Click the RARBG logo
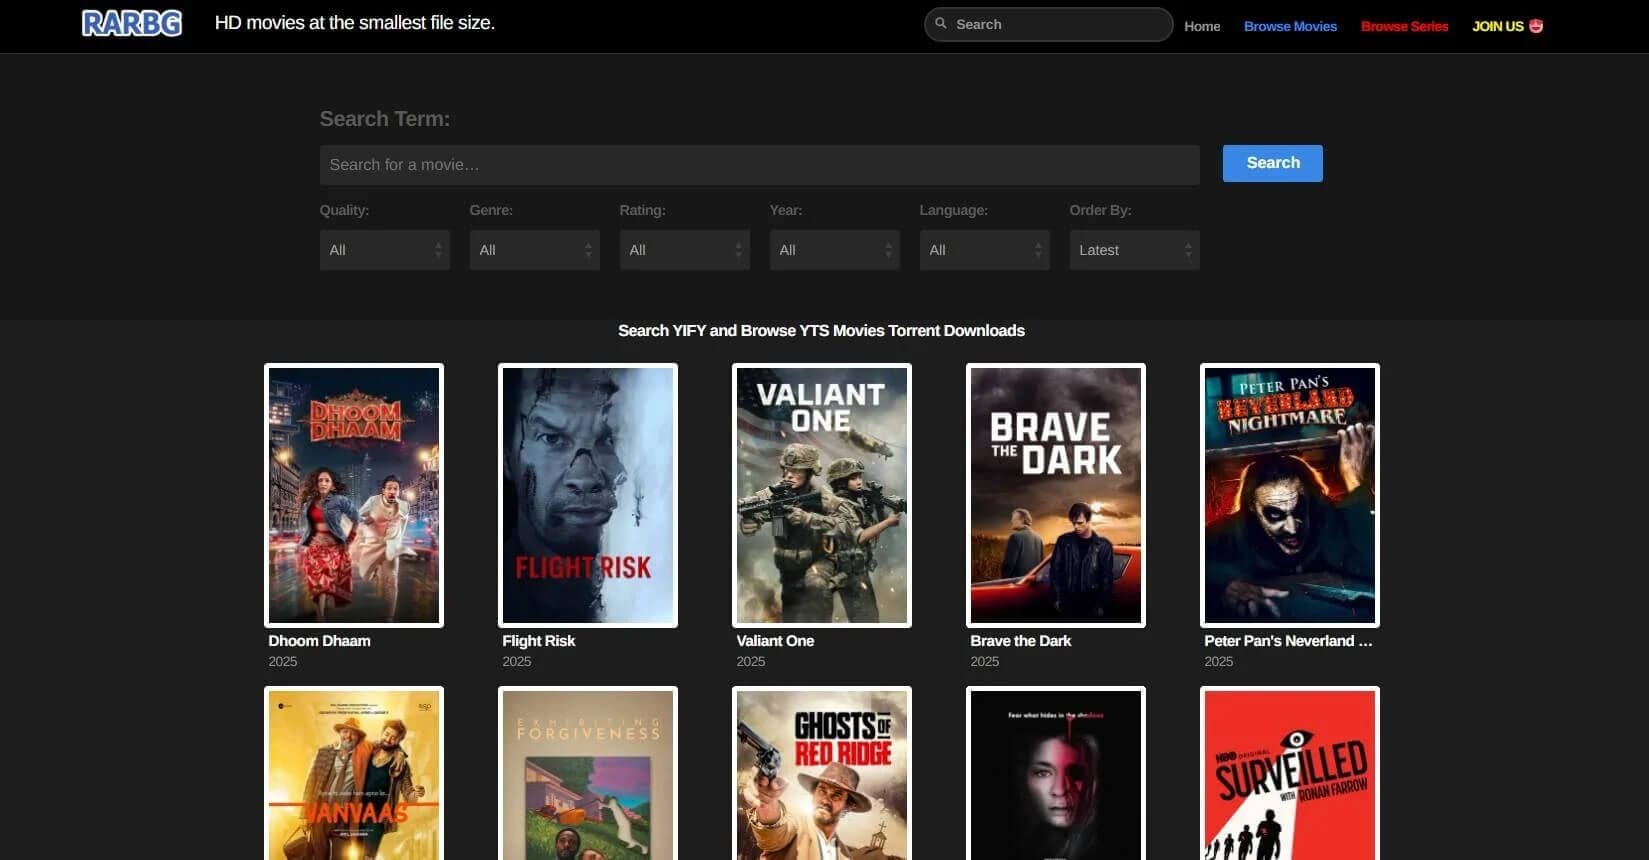The width and height of the screenshot is (1649, 860). click(132, 23)
